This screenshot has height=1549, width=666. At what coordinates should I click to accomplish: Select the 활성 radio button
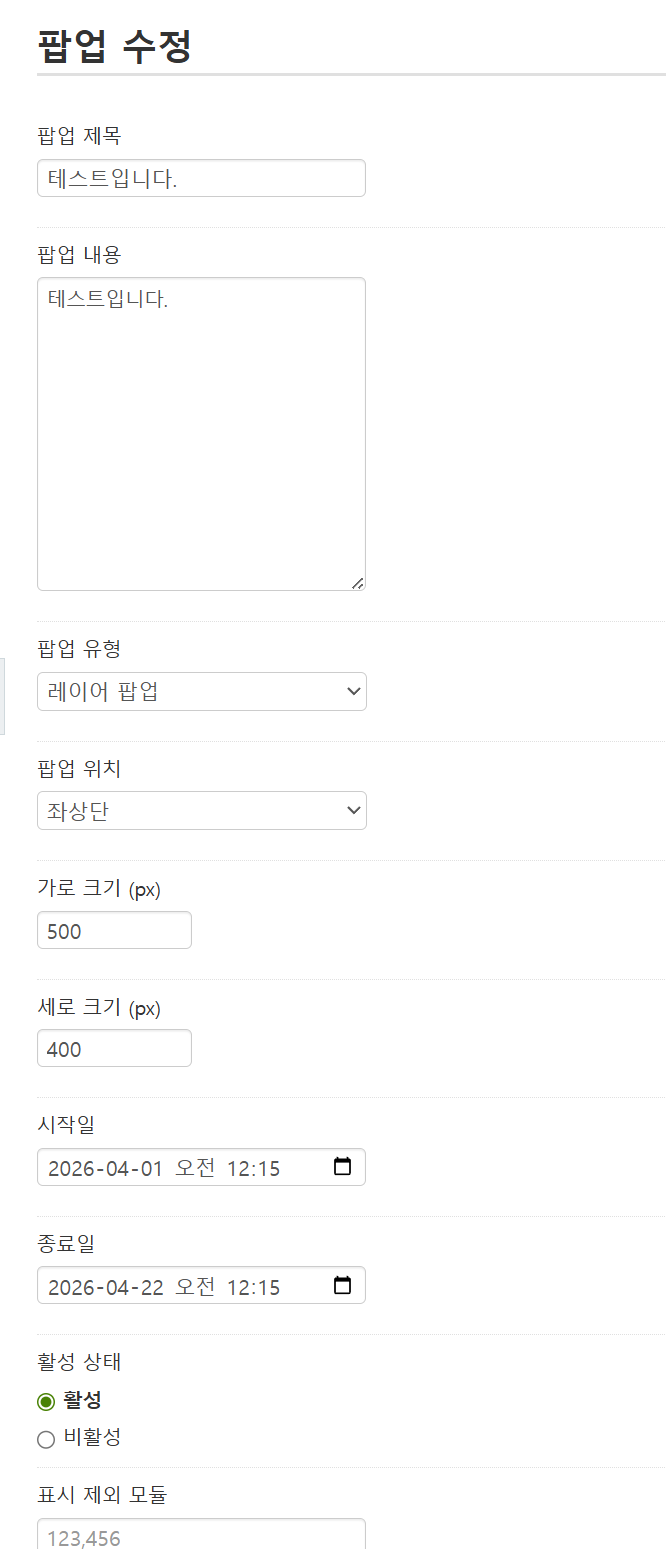click(x=45, y=1402)
